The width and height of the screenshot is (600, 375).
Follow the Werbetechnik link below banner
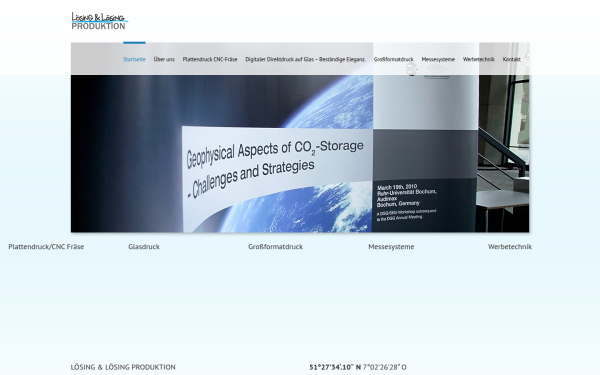coord(510,247)
